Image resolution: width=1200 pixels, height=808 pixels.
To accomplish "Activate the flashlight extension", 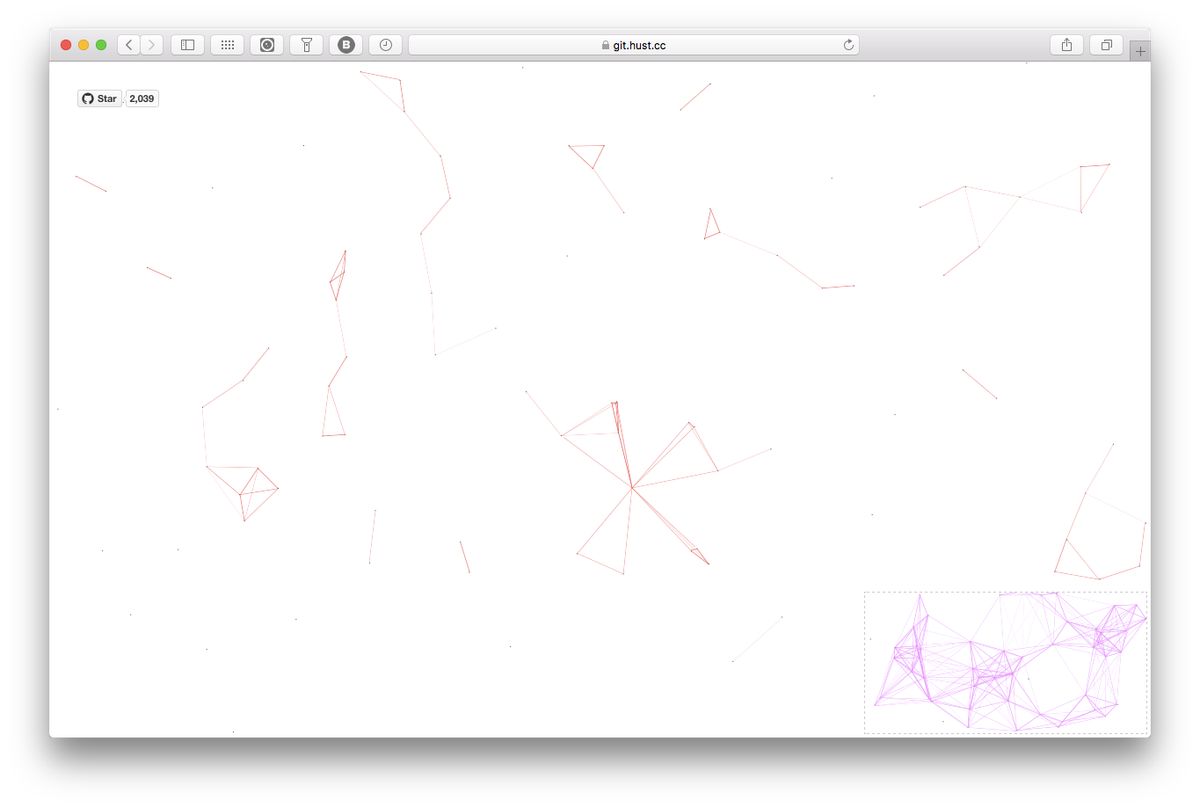I will 305,44.
